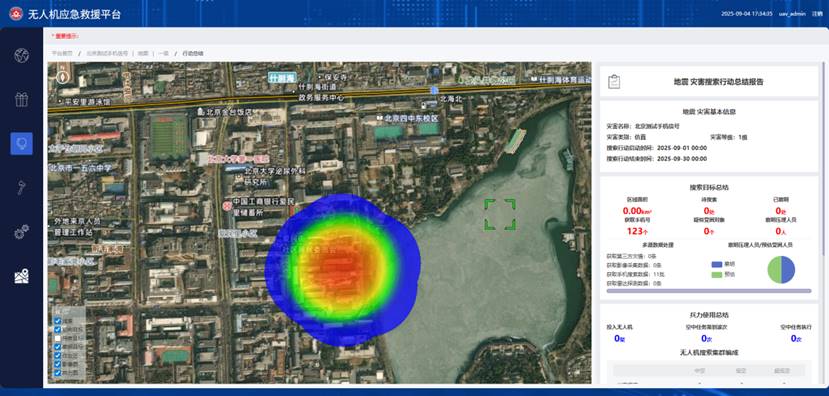
Task: Click the compass icon on map
Action: pyautogui.click(x=63, y=77)
